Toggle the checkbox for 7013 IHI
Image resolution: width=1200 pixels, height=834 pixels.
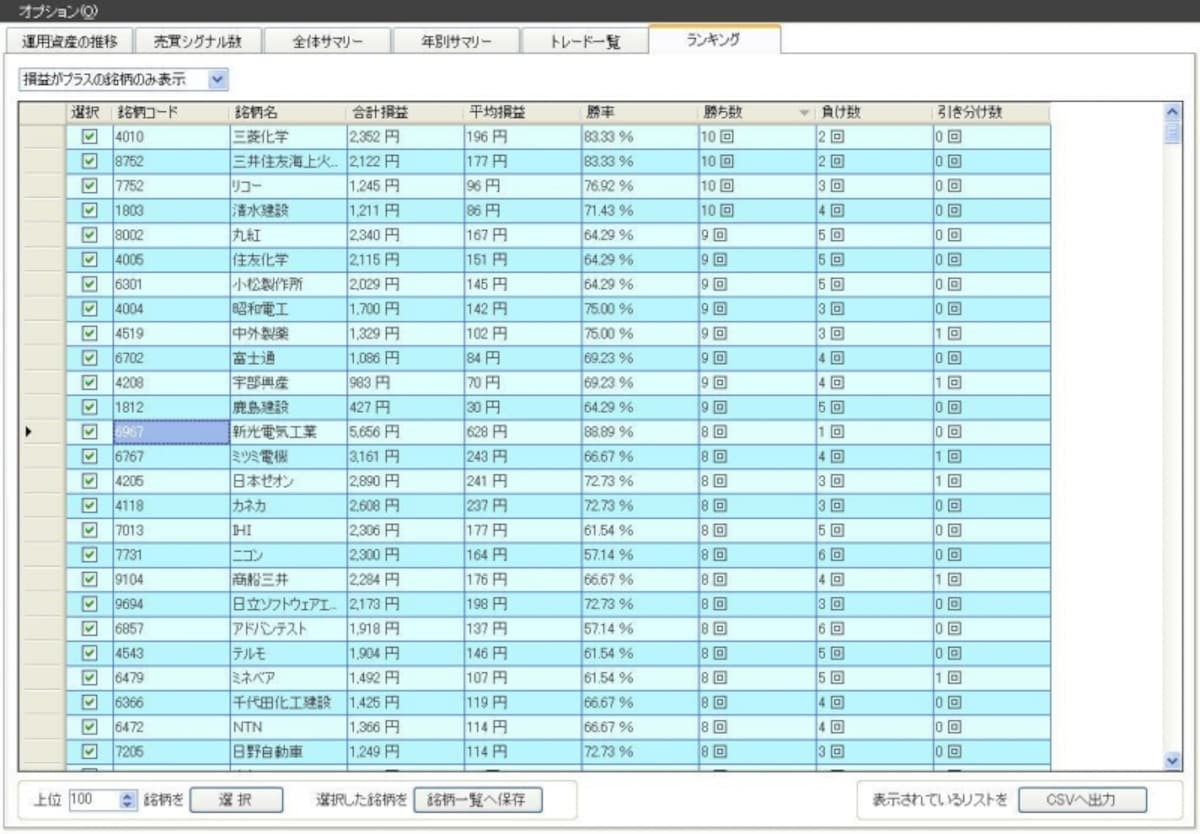90,529
